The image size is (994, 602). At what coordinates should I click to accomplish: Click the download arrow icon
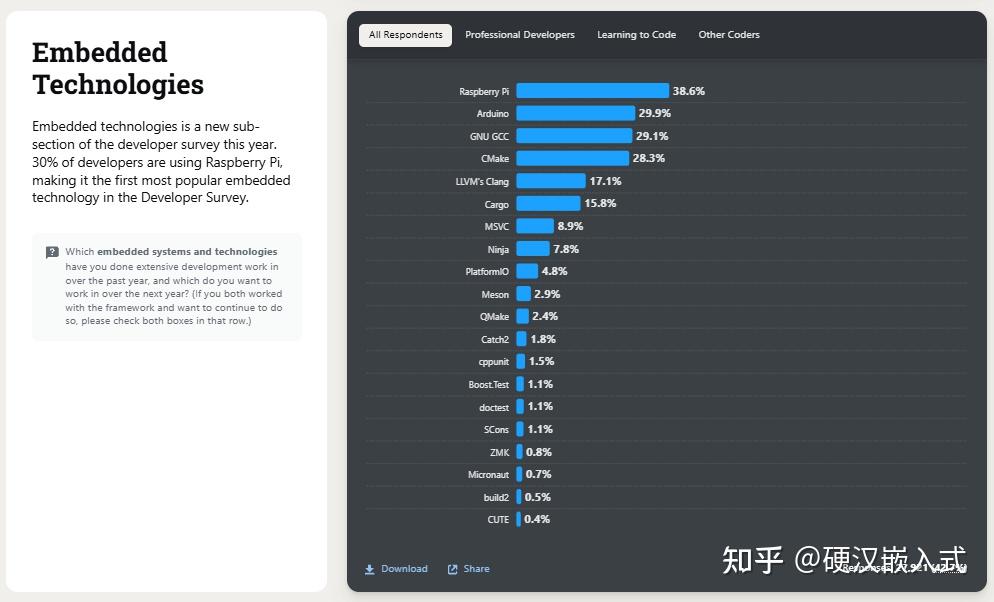tap(369, 569)
